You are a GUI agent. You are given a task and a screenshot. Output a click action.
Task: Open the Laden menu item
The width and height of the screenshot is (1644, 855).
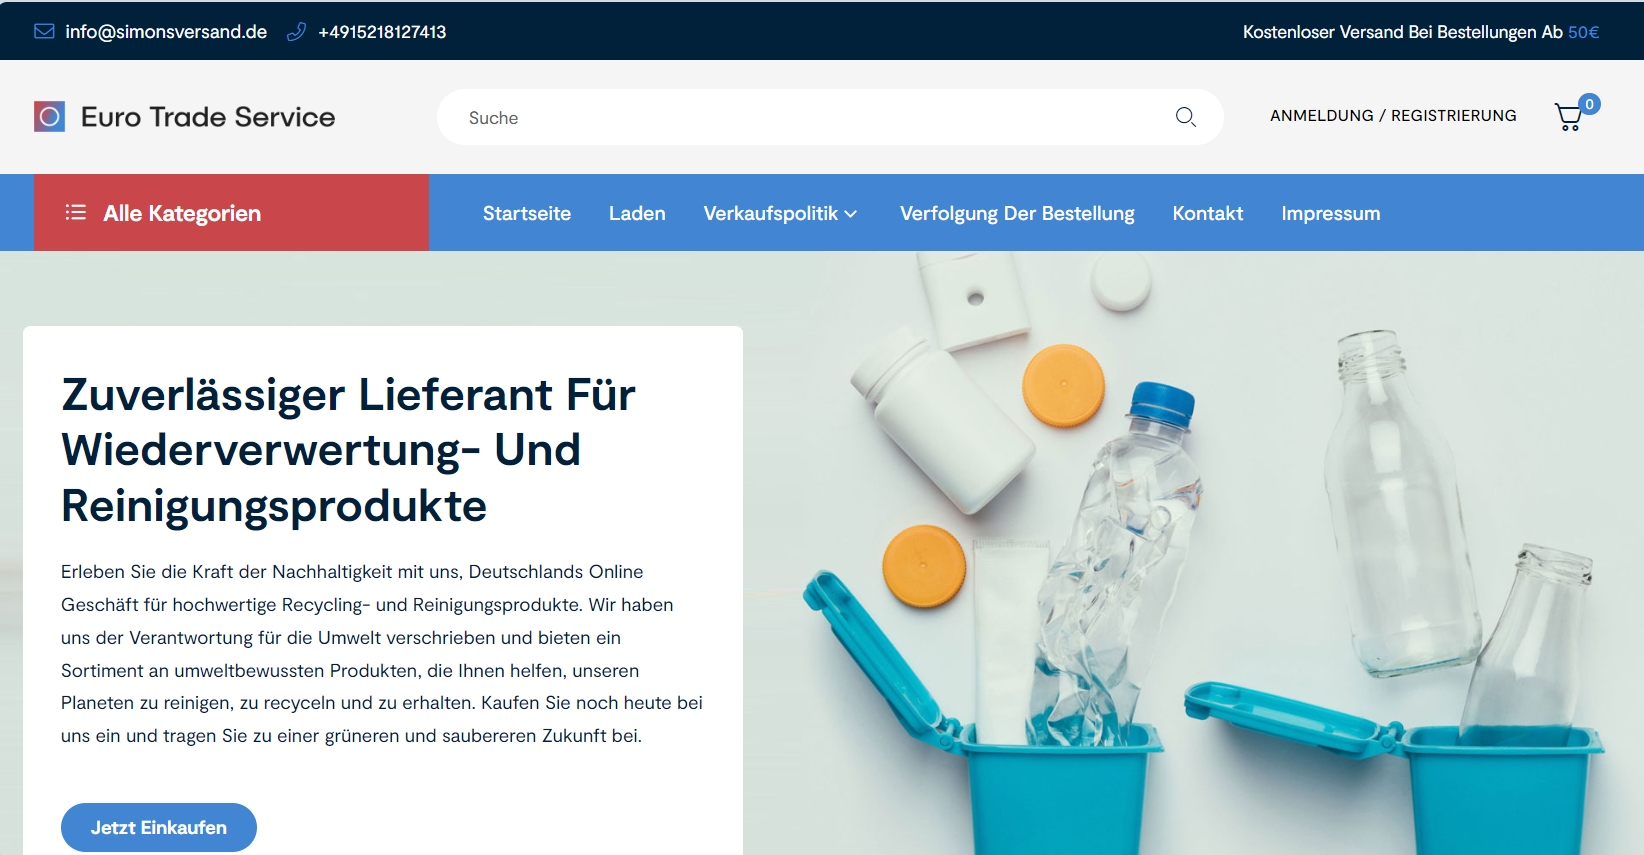[637, 213]
